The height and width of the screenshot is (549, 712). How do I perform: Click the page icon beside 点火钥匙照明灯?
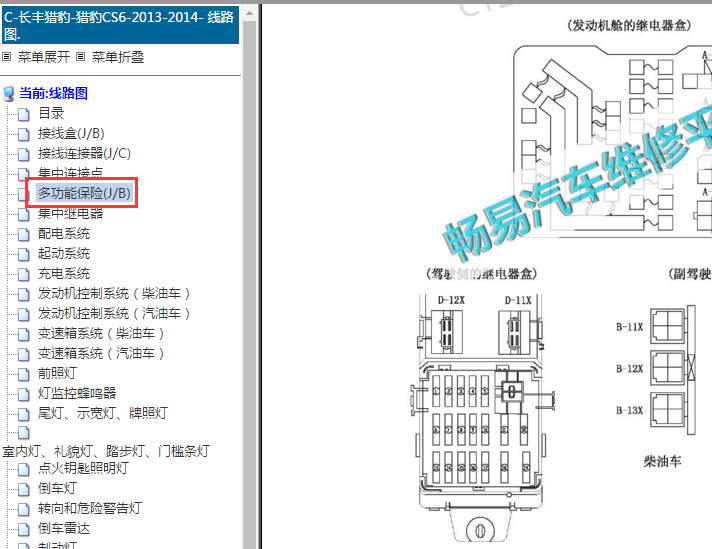click(24, 469)
